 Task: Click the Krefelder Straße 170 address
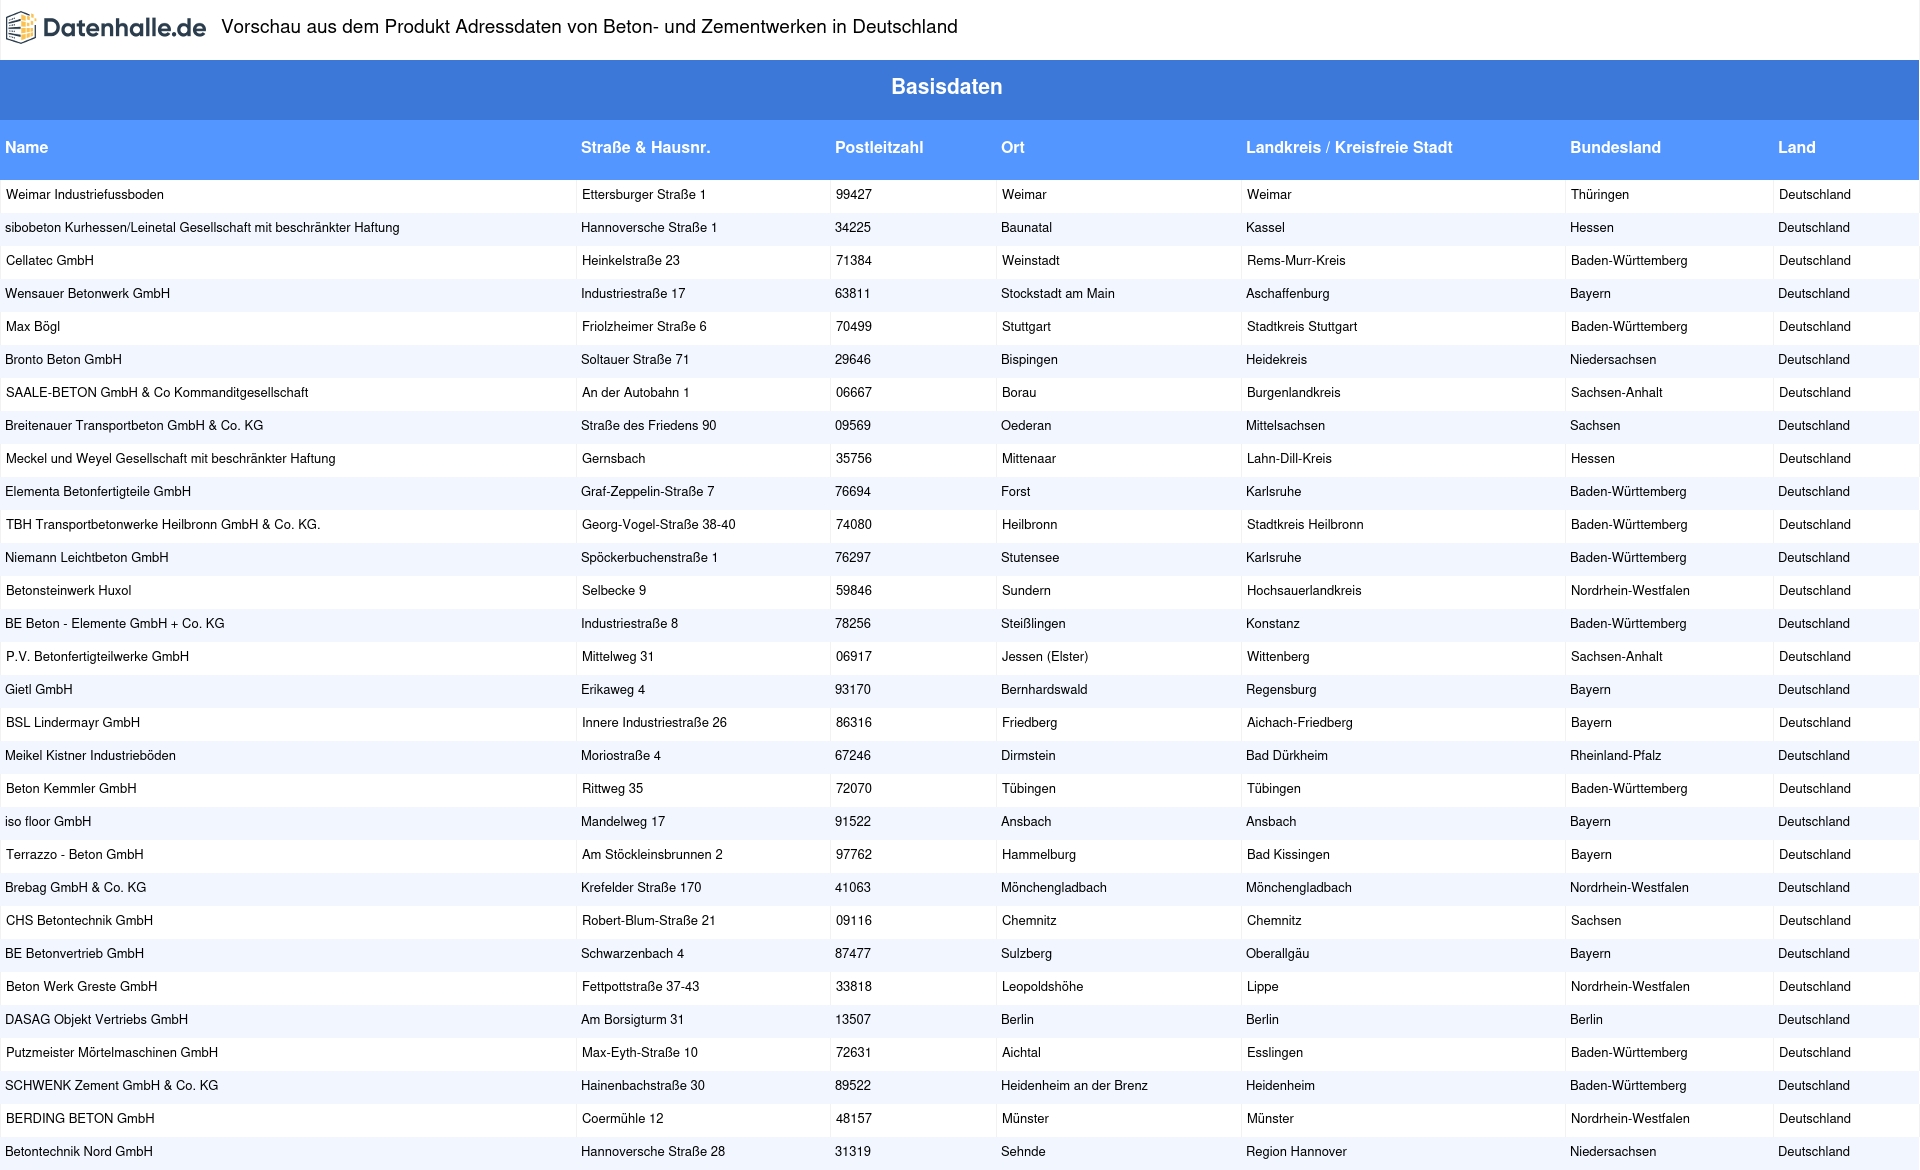point(641,888)
